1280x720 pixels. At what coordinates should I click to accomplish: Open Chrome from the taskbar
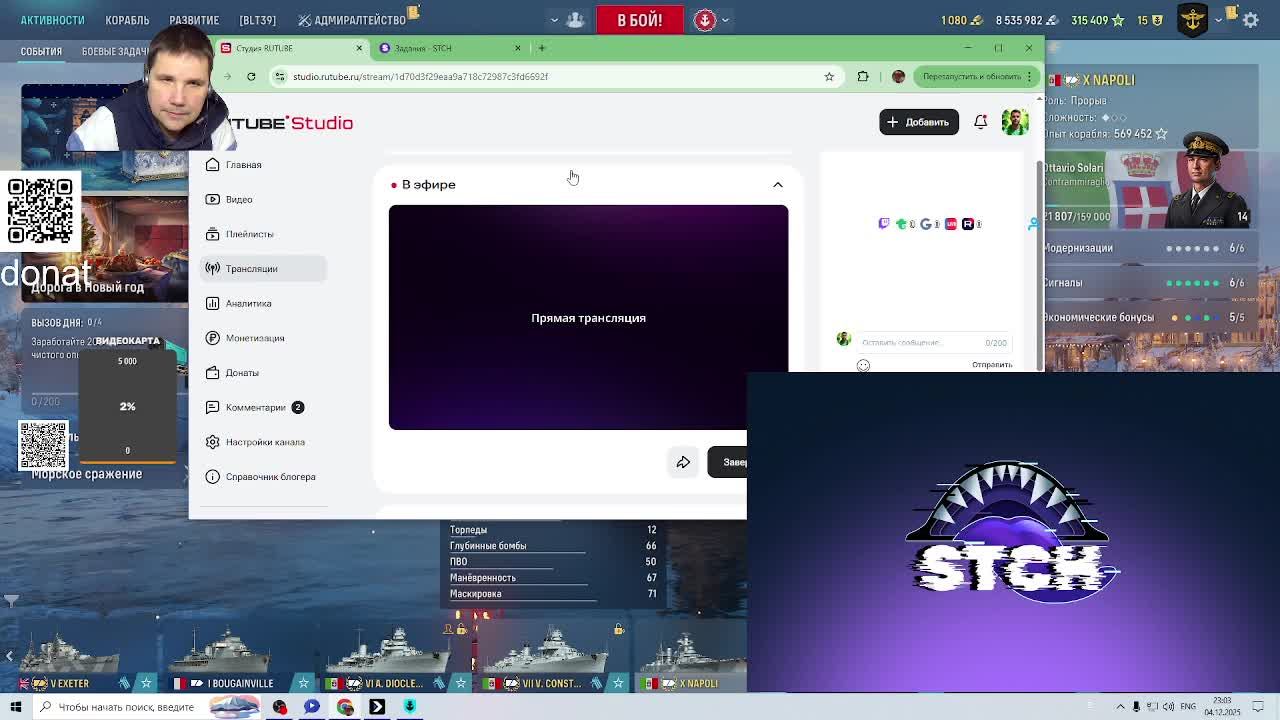(345, 707)
